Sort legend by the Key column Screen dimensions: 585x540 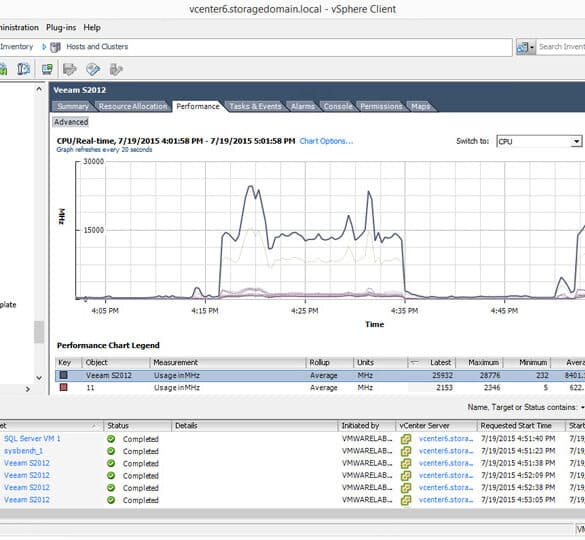69,362
